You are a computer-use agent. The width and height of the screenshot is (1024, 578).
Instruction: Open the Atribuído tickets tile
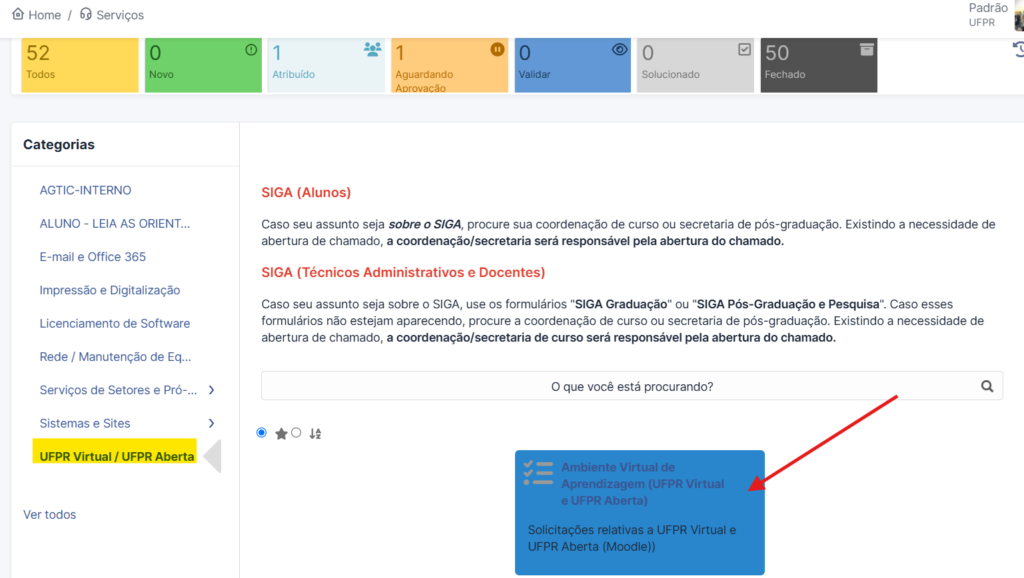[326, 65]
